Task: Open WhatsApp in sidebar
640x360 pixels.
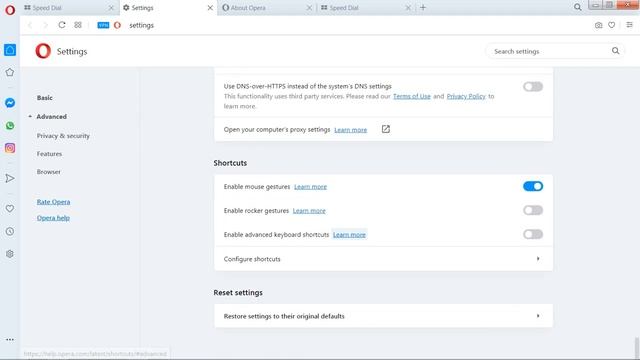Action: coord(10,125)
